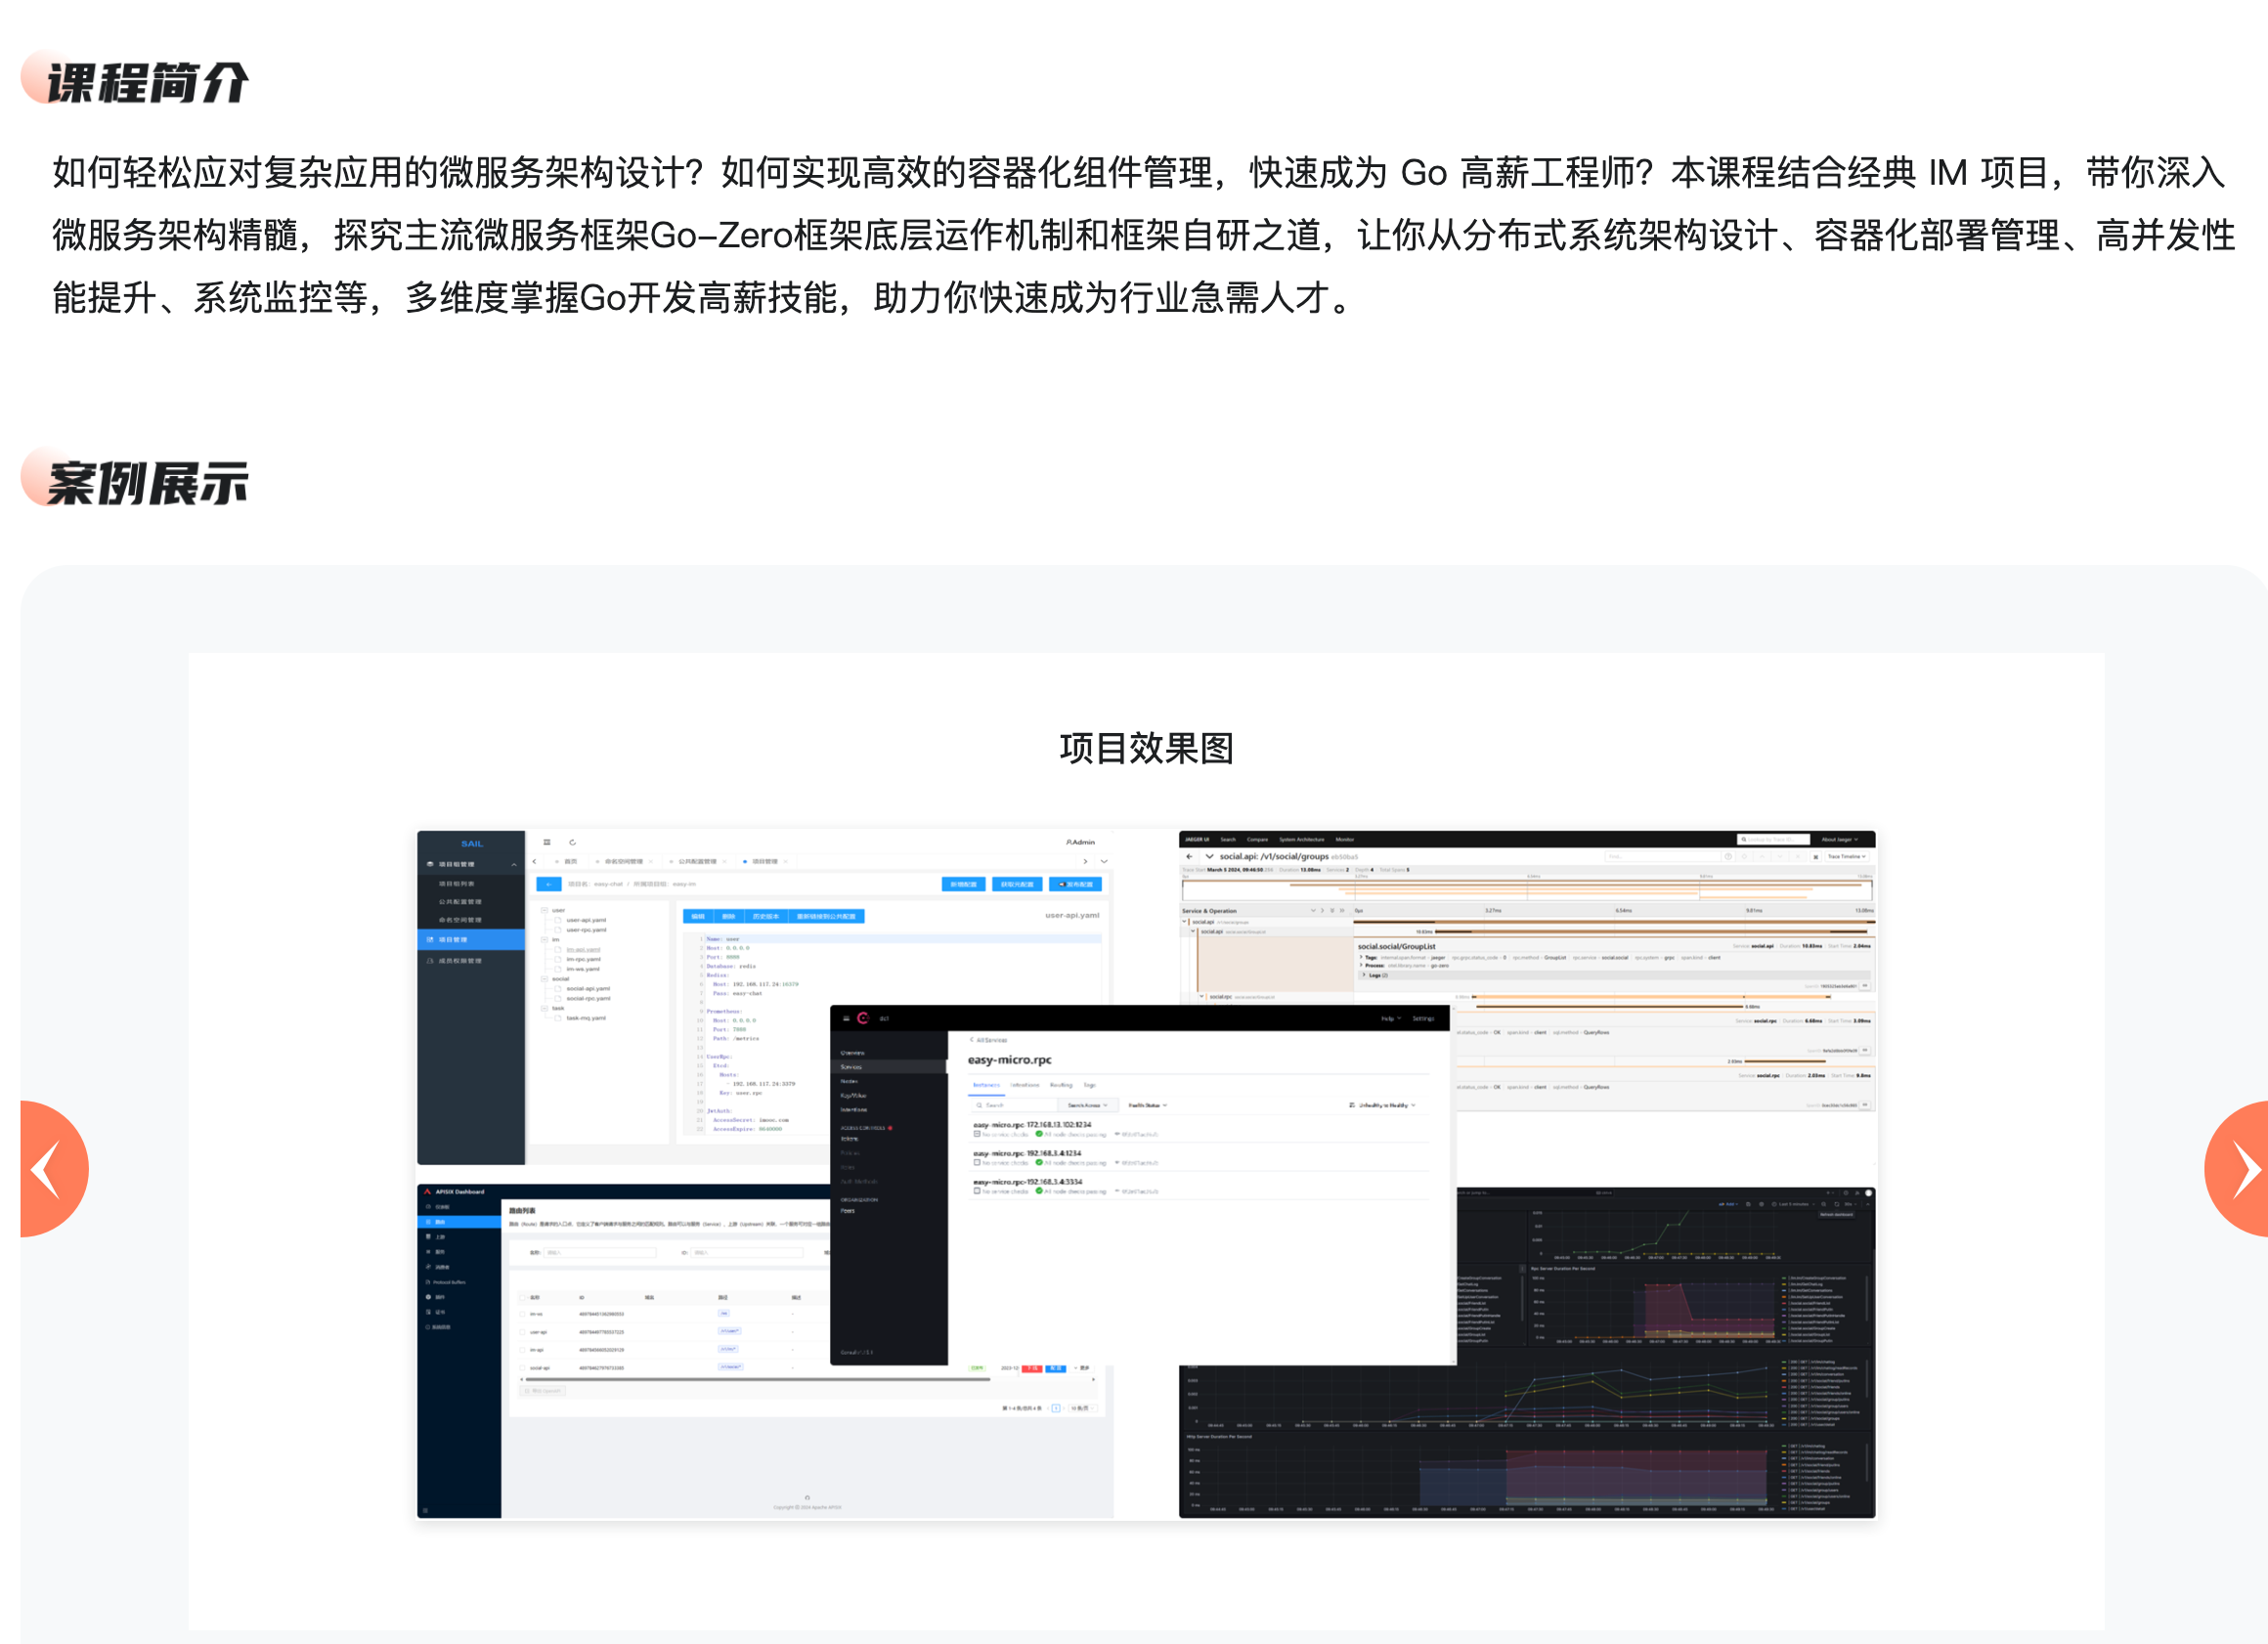Image resolution: width=2268 pixels, height=1644 pixels.
Task: Switch to System Architecture tab in Jaeger
Action: [1301, 839]
